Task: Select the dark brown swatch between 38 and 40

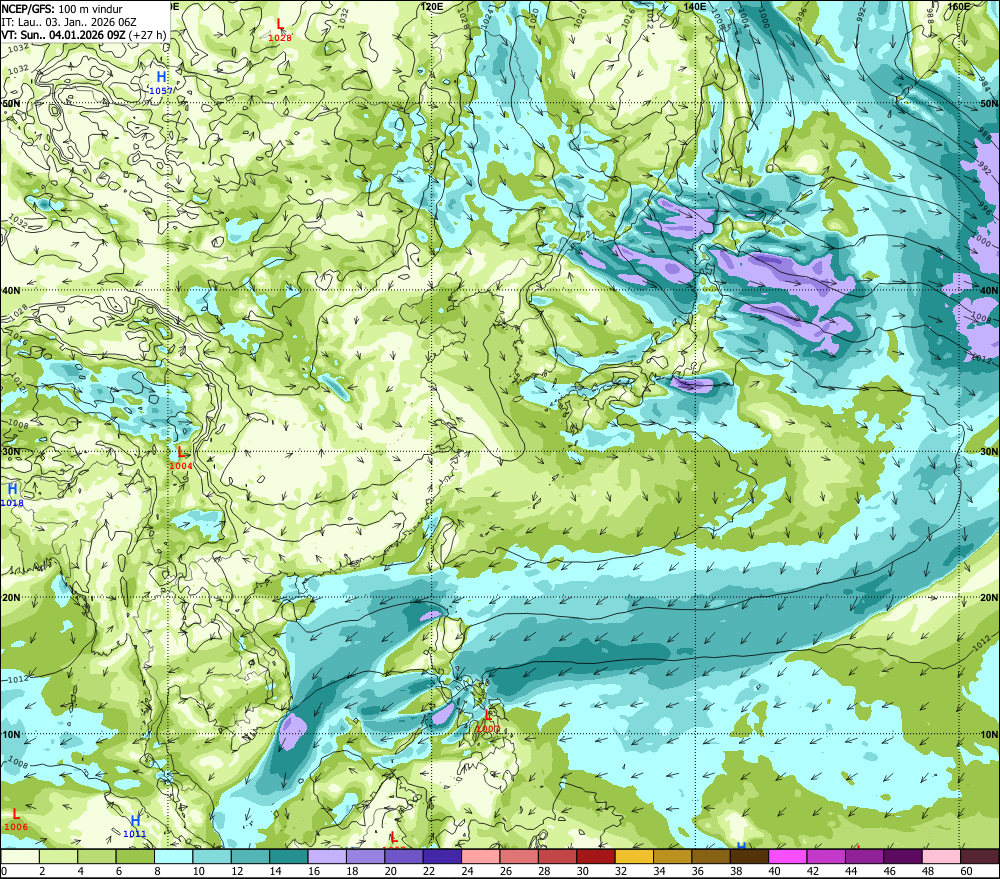Action: click(749, 857)
